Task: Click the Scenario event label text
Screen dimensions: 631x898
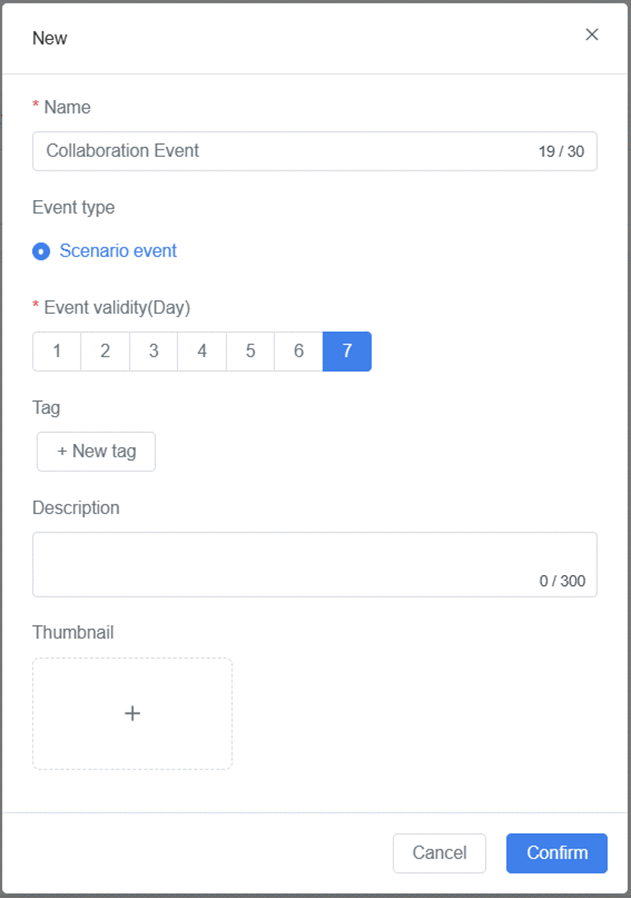Action: [118, 251]
